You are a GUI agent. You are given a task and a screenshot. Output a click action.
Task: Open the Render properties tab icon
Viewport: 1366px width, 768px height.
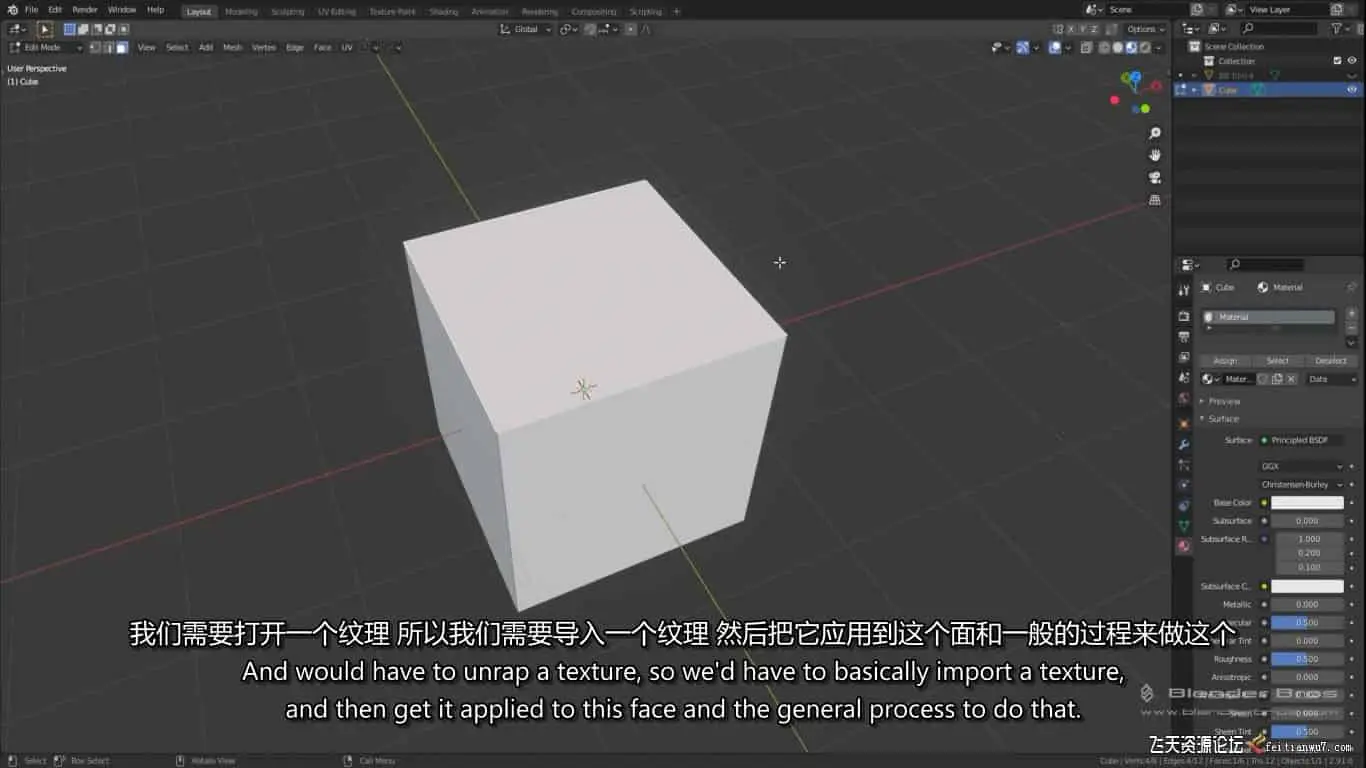click(x=1184, y=316)
